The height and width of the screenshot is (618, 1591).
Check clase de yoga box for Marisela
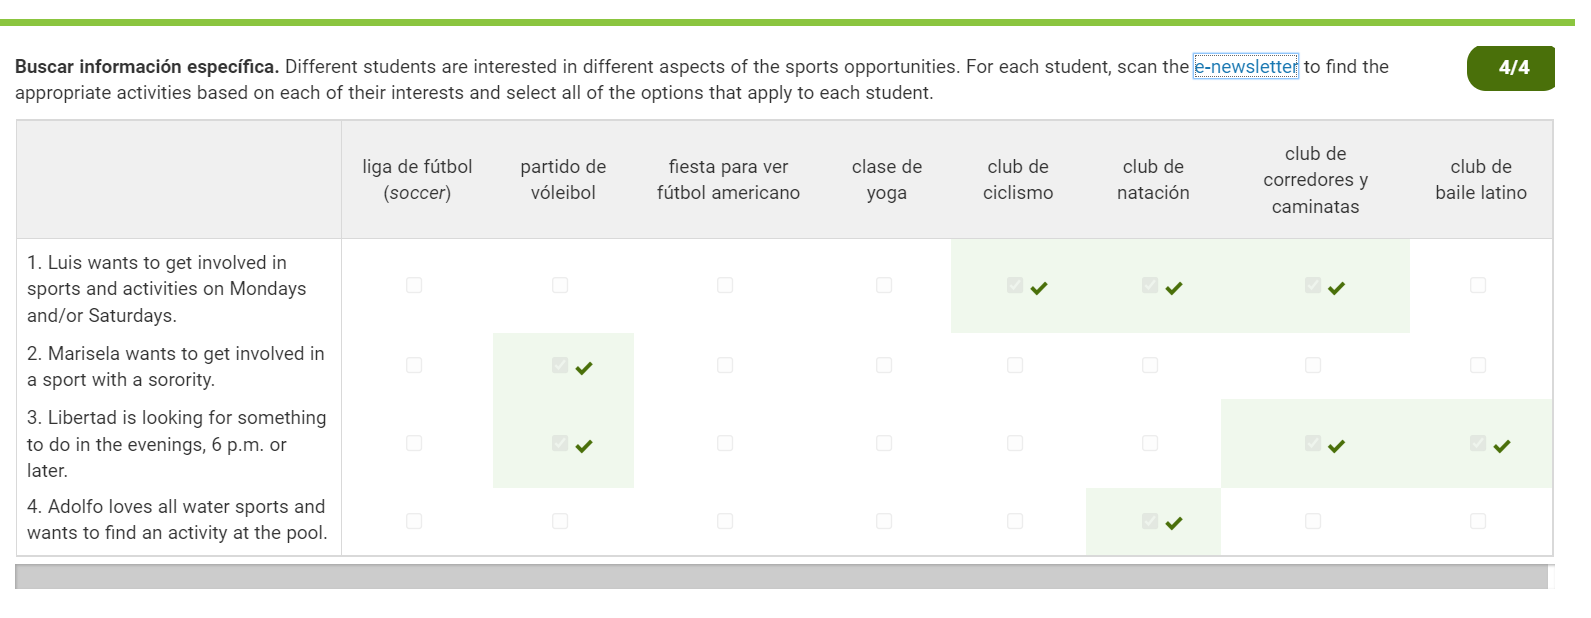tap(884, 365)
